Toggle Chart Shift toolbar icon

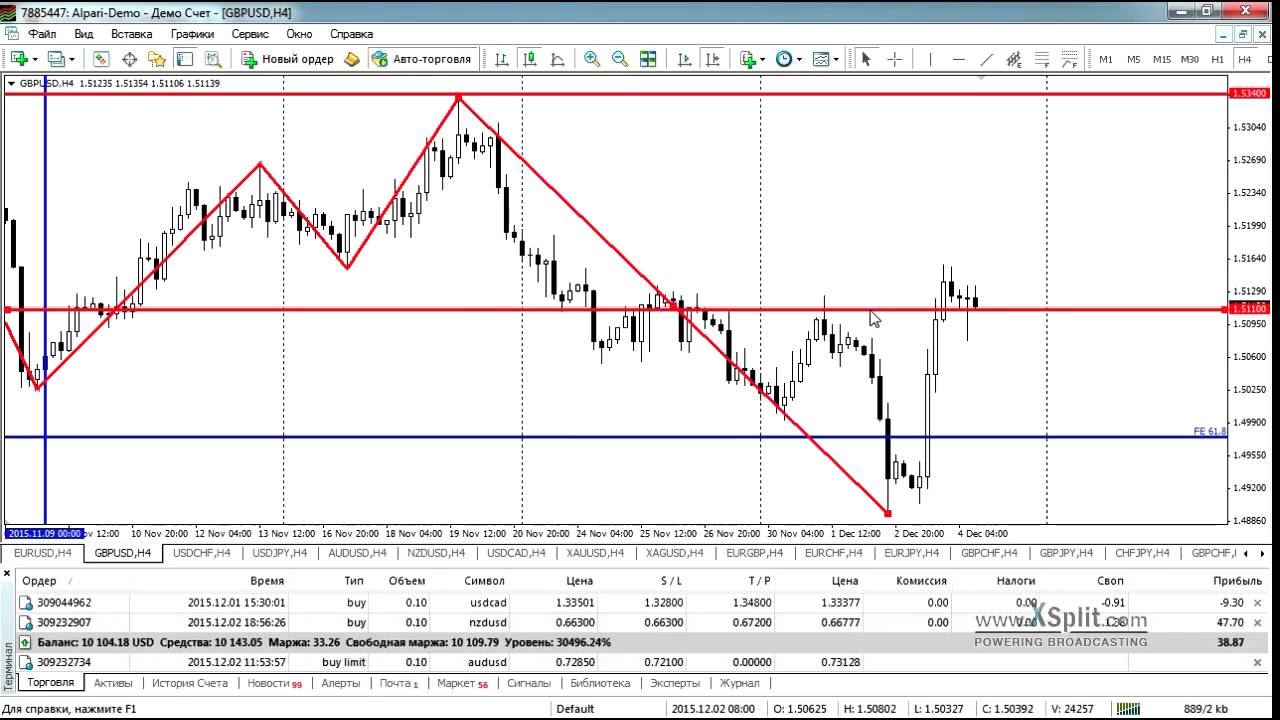coord(713,59)
